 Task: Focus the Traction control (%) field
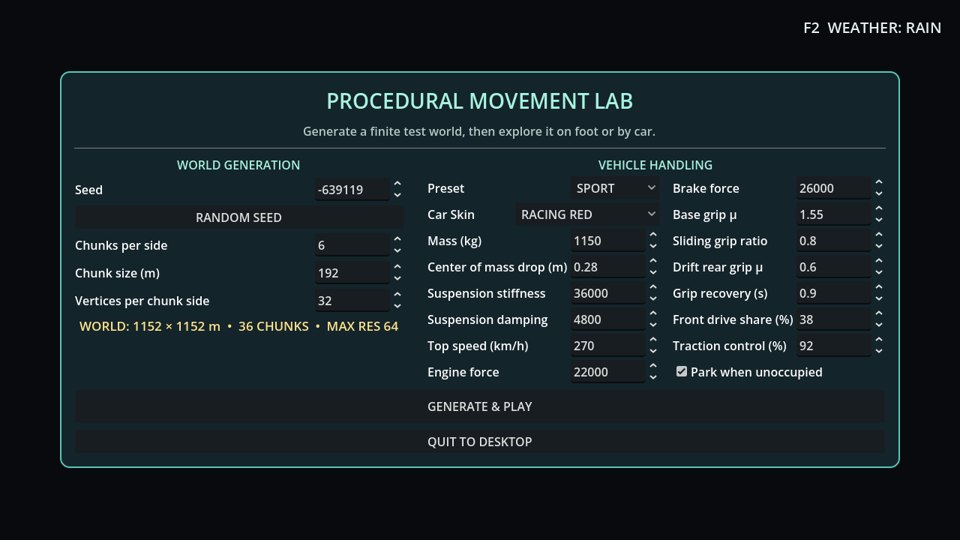coord(834,346)
